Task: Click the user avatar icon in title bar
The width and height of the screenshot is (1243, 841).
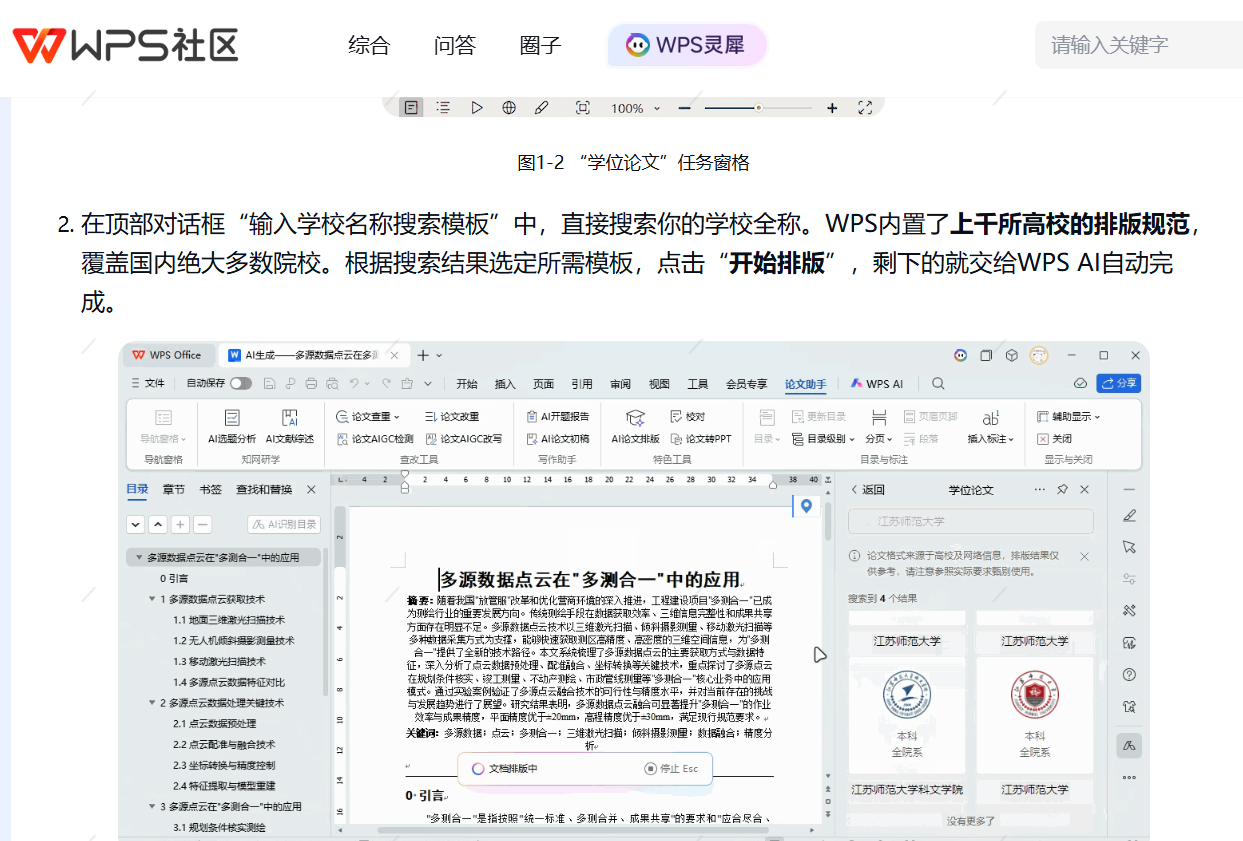Action: (1039, 355)
